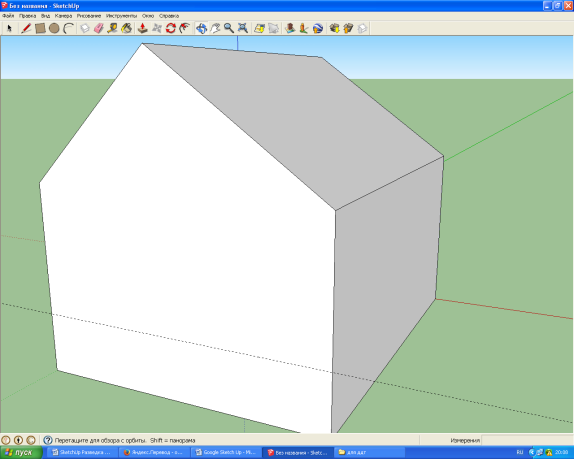
Task: Activate the Make Component tool
Action: tap(85, 28)
